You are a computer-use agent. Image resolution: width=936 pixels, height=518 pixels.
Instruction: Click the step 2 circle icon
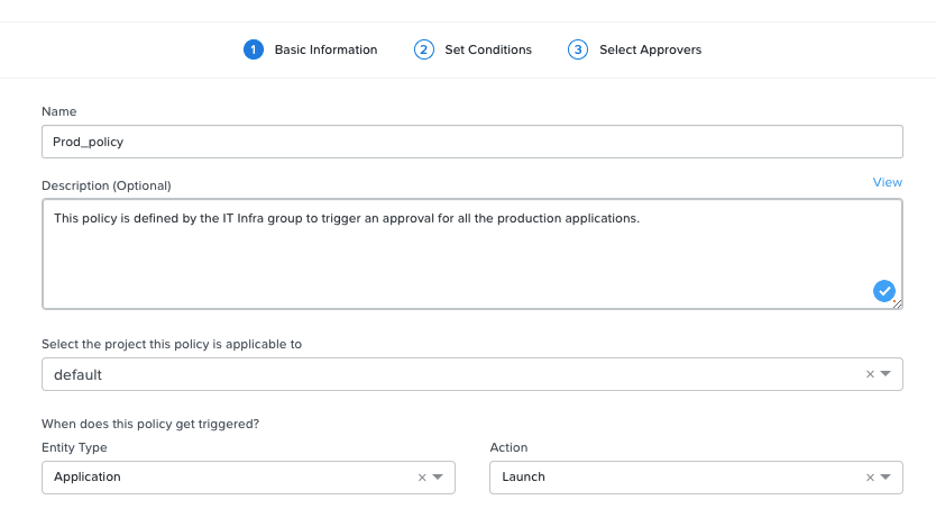(x=424, y=50)
